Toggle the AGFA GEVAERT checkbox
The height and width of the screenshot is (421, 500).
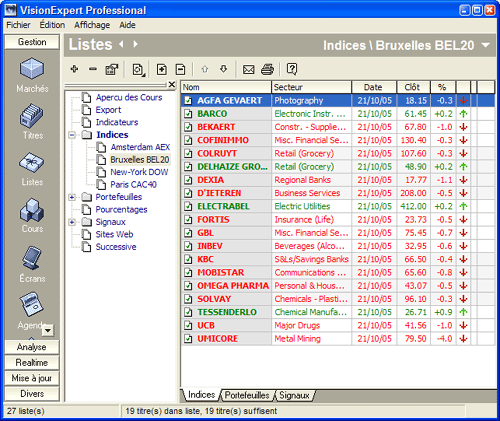pos(188,100)
